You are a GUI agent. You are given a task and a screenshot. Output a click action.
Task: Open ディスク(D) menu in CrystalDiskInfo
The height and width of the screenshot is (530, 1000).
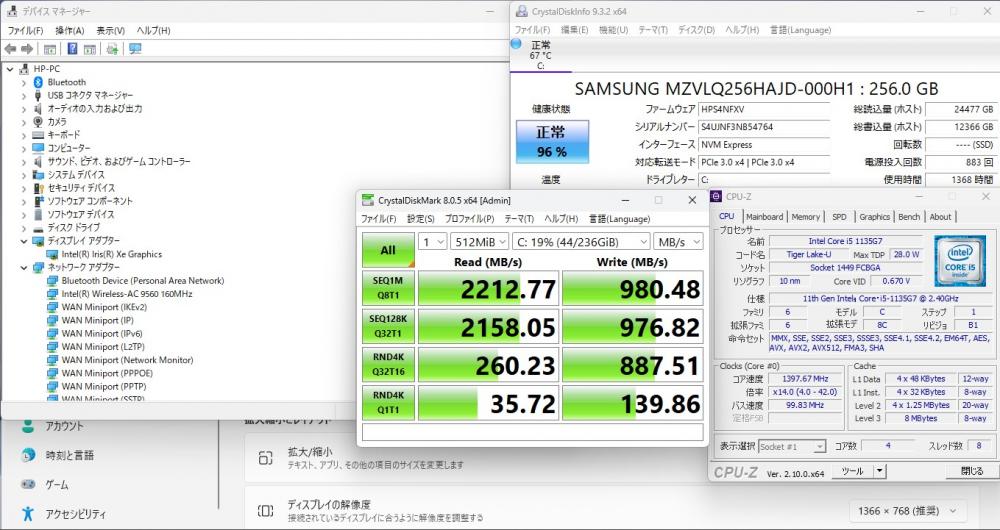coord(696,30)
